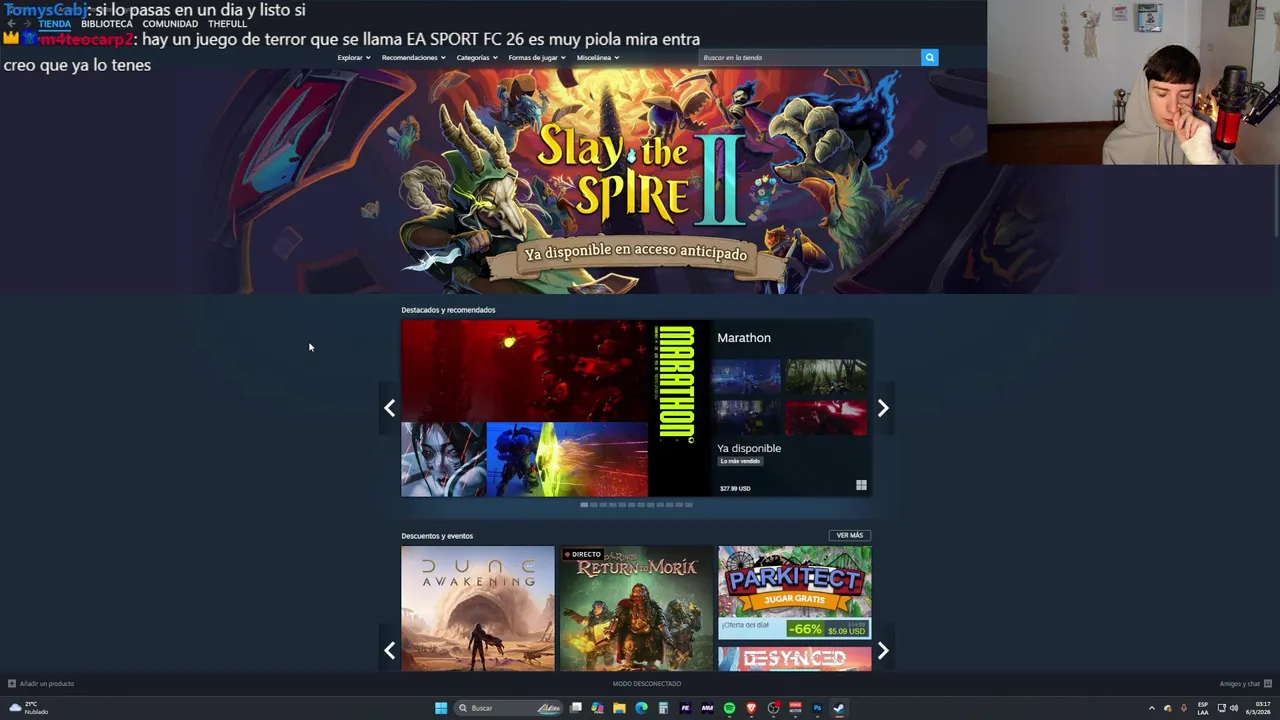Image resolution: width=1280 pixels, height=720 pixels.
Task: Open Brave browser from the taskbar
Action: [751, 708]
